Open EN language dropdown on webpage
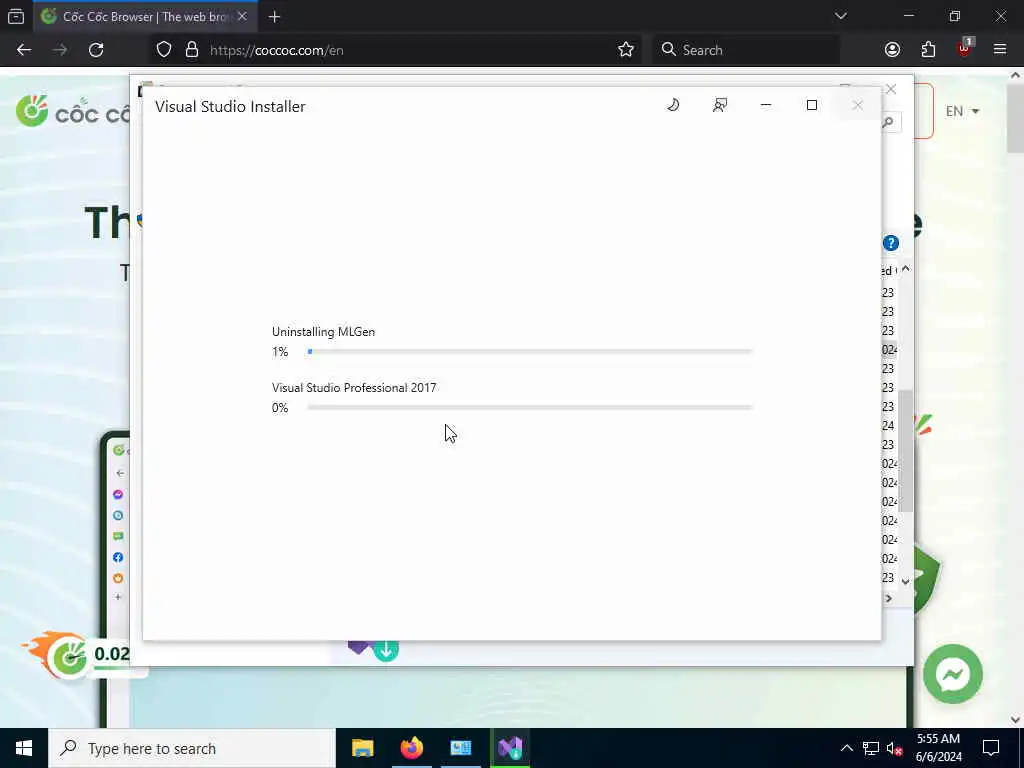Image resolution: width=1024 pixels, height=768 pixels. 963,111
